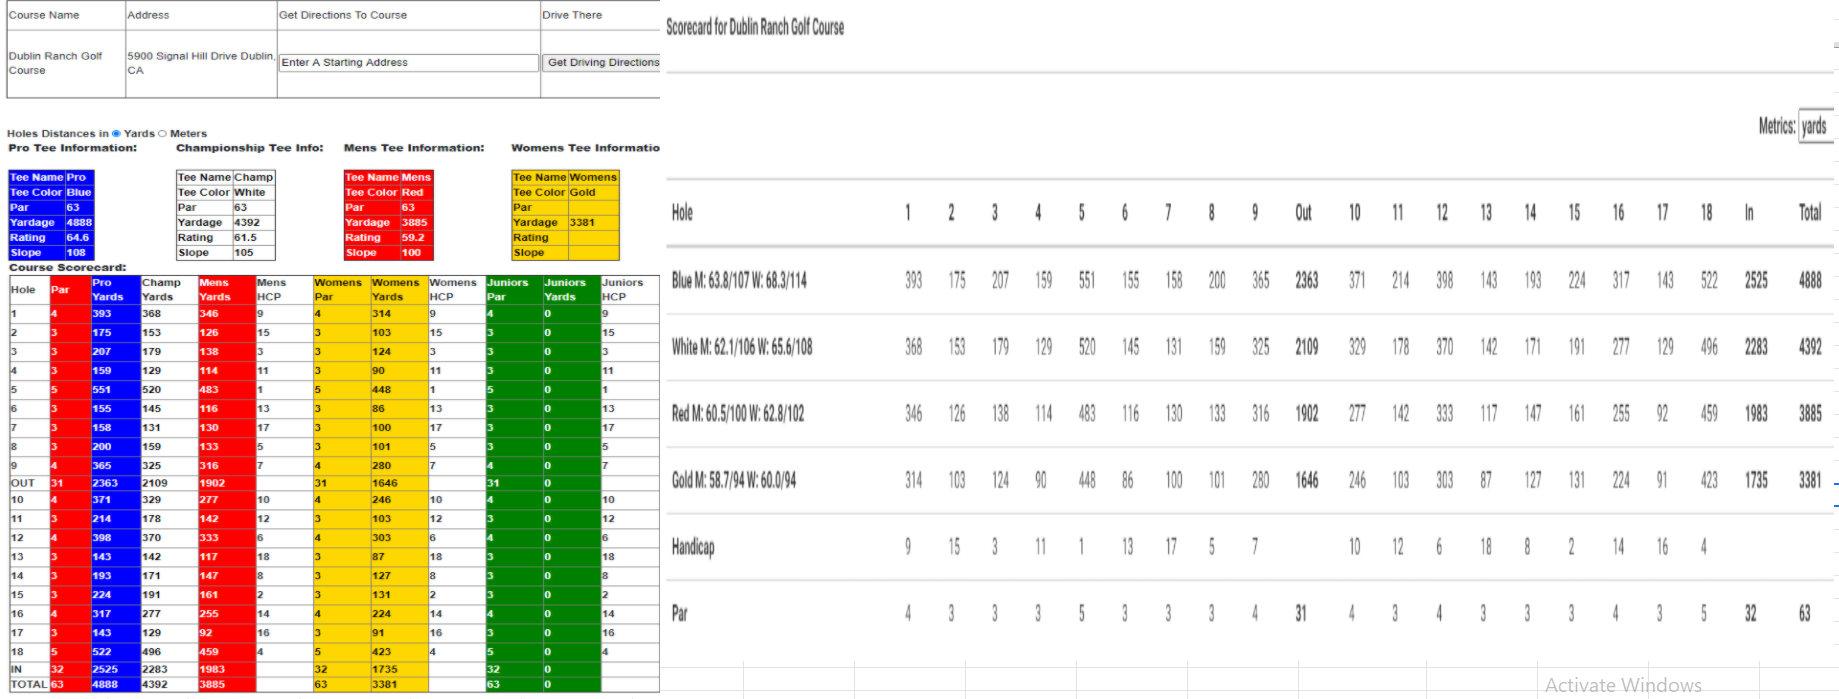Click White row Out value 2109 in right scorecard
The image size is (1839, 699).
coord(1307,347)
